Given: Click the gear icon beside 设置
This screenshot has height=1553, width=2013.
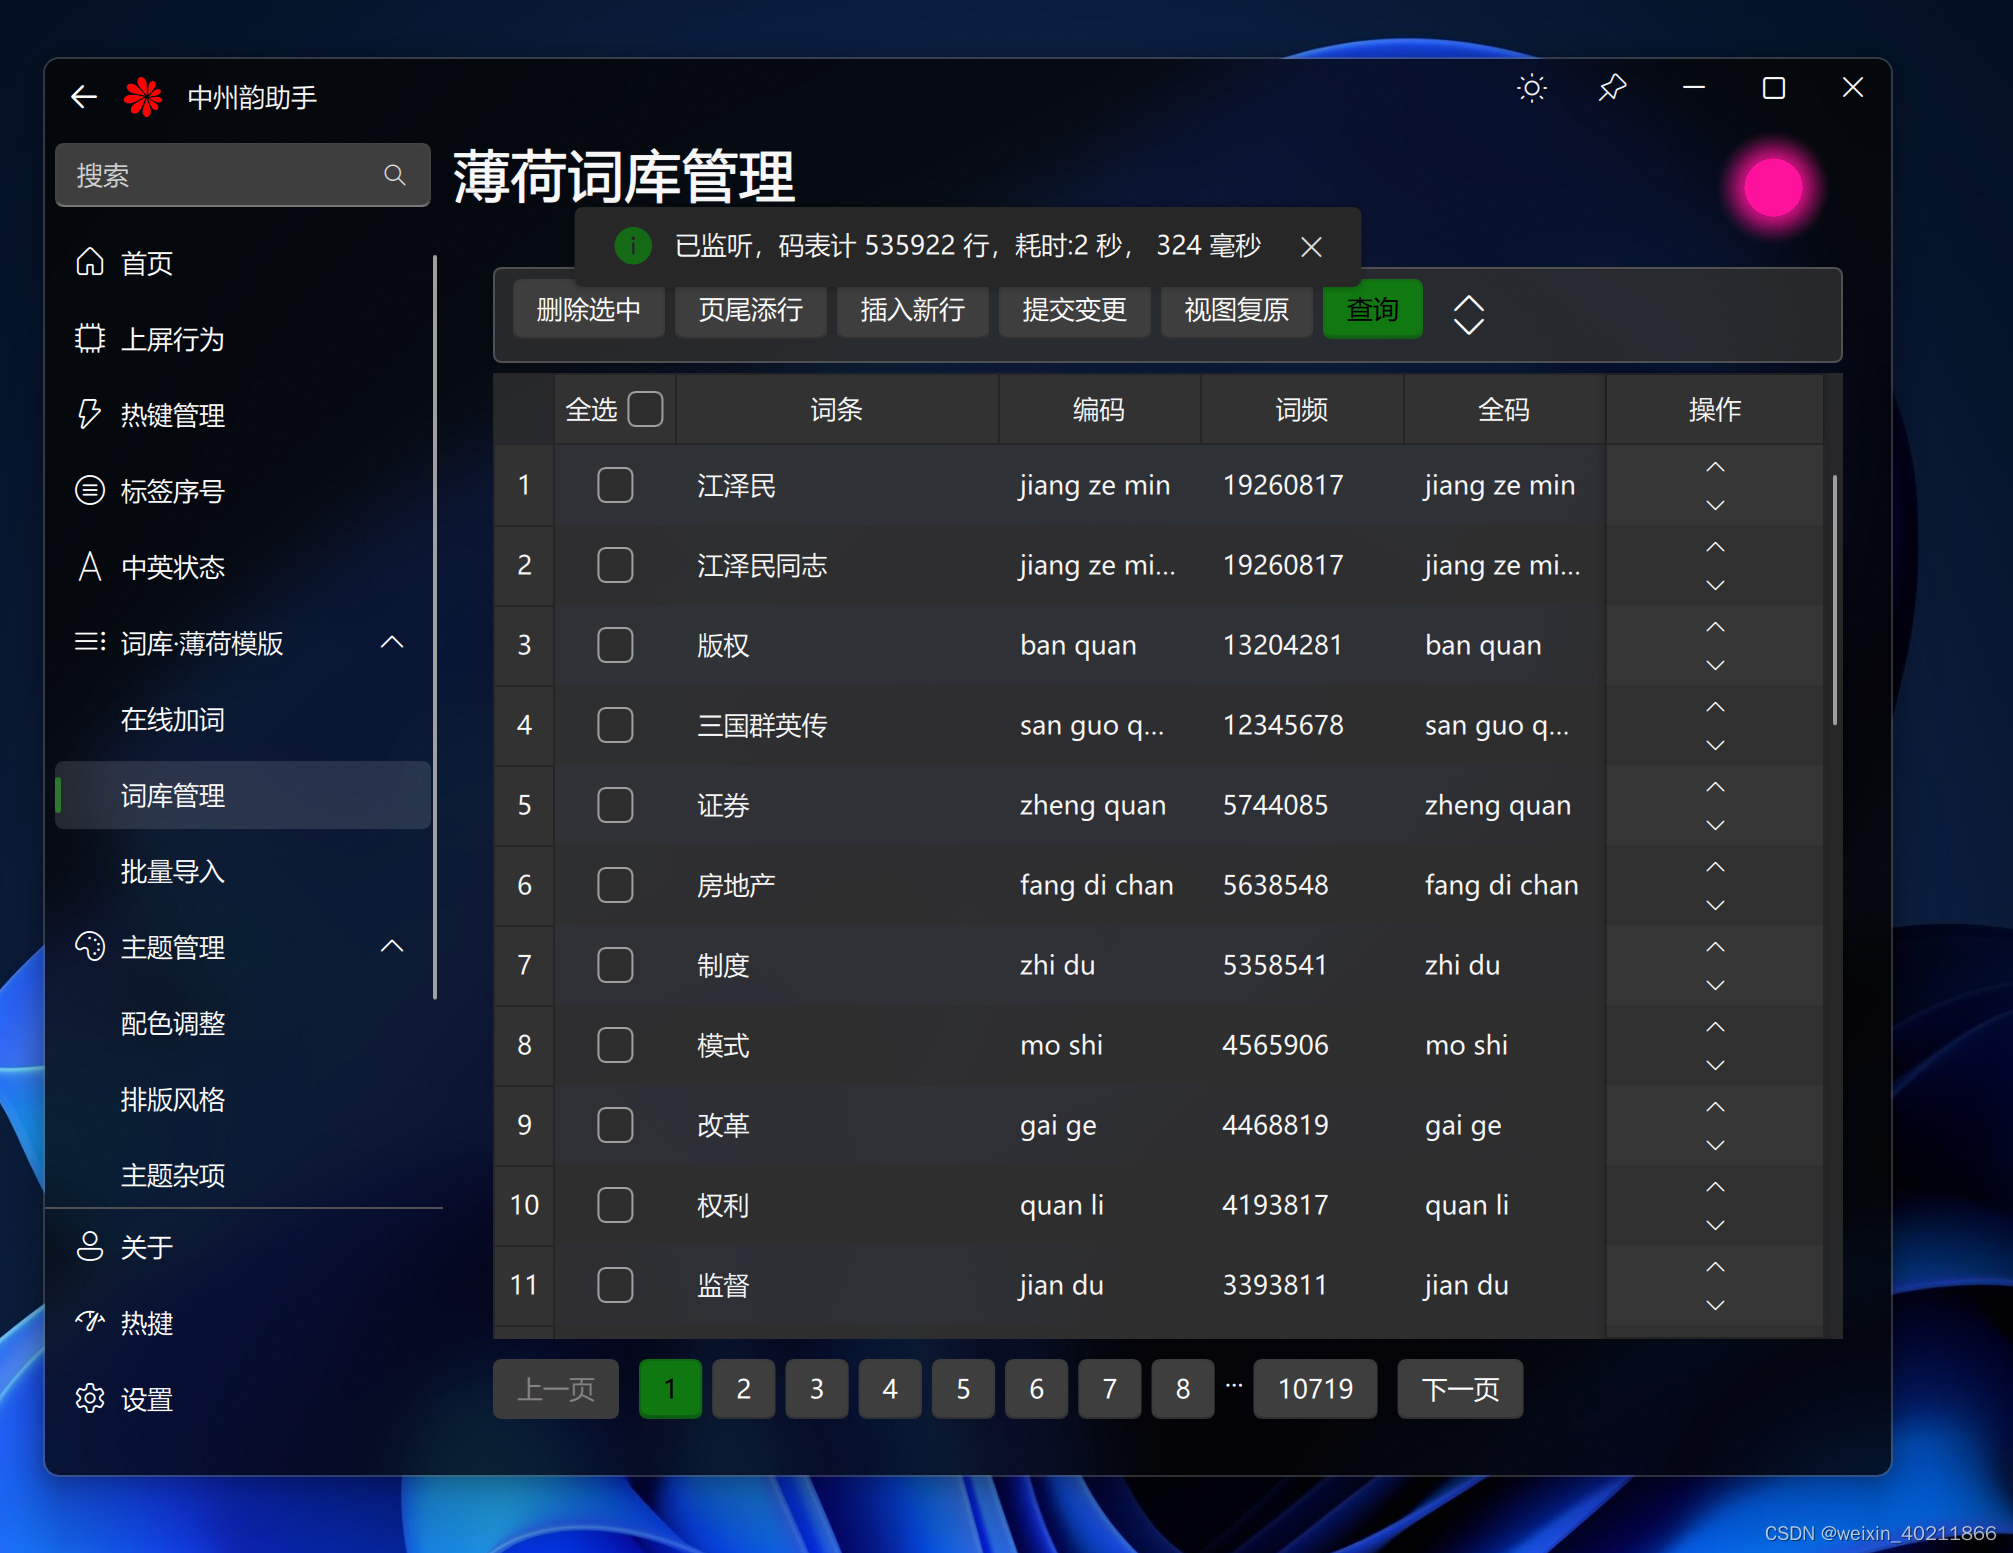Looking at the screenshot, I should click(90, 1398).
